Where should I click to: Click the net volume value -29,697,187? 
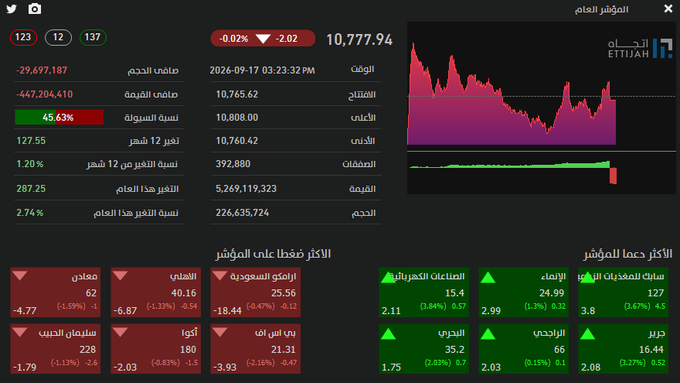coord(42,70)
